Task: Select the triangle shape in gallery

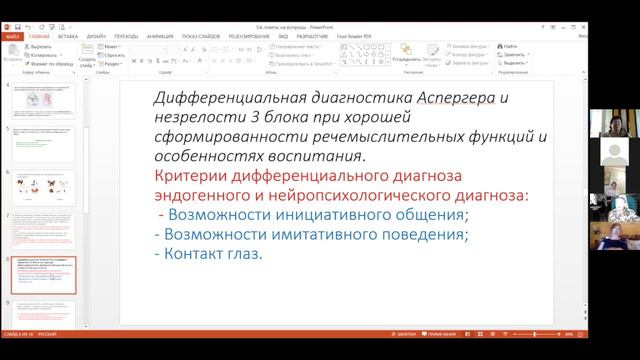Action: coord(344,54)
